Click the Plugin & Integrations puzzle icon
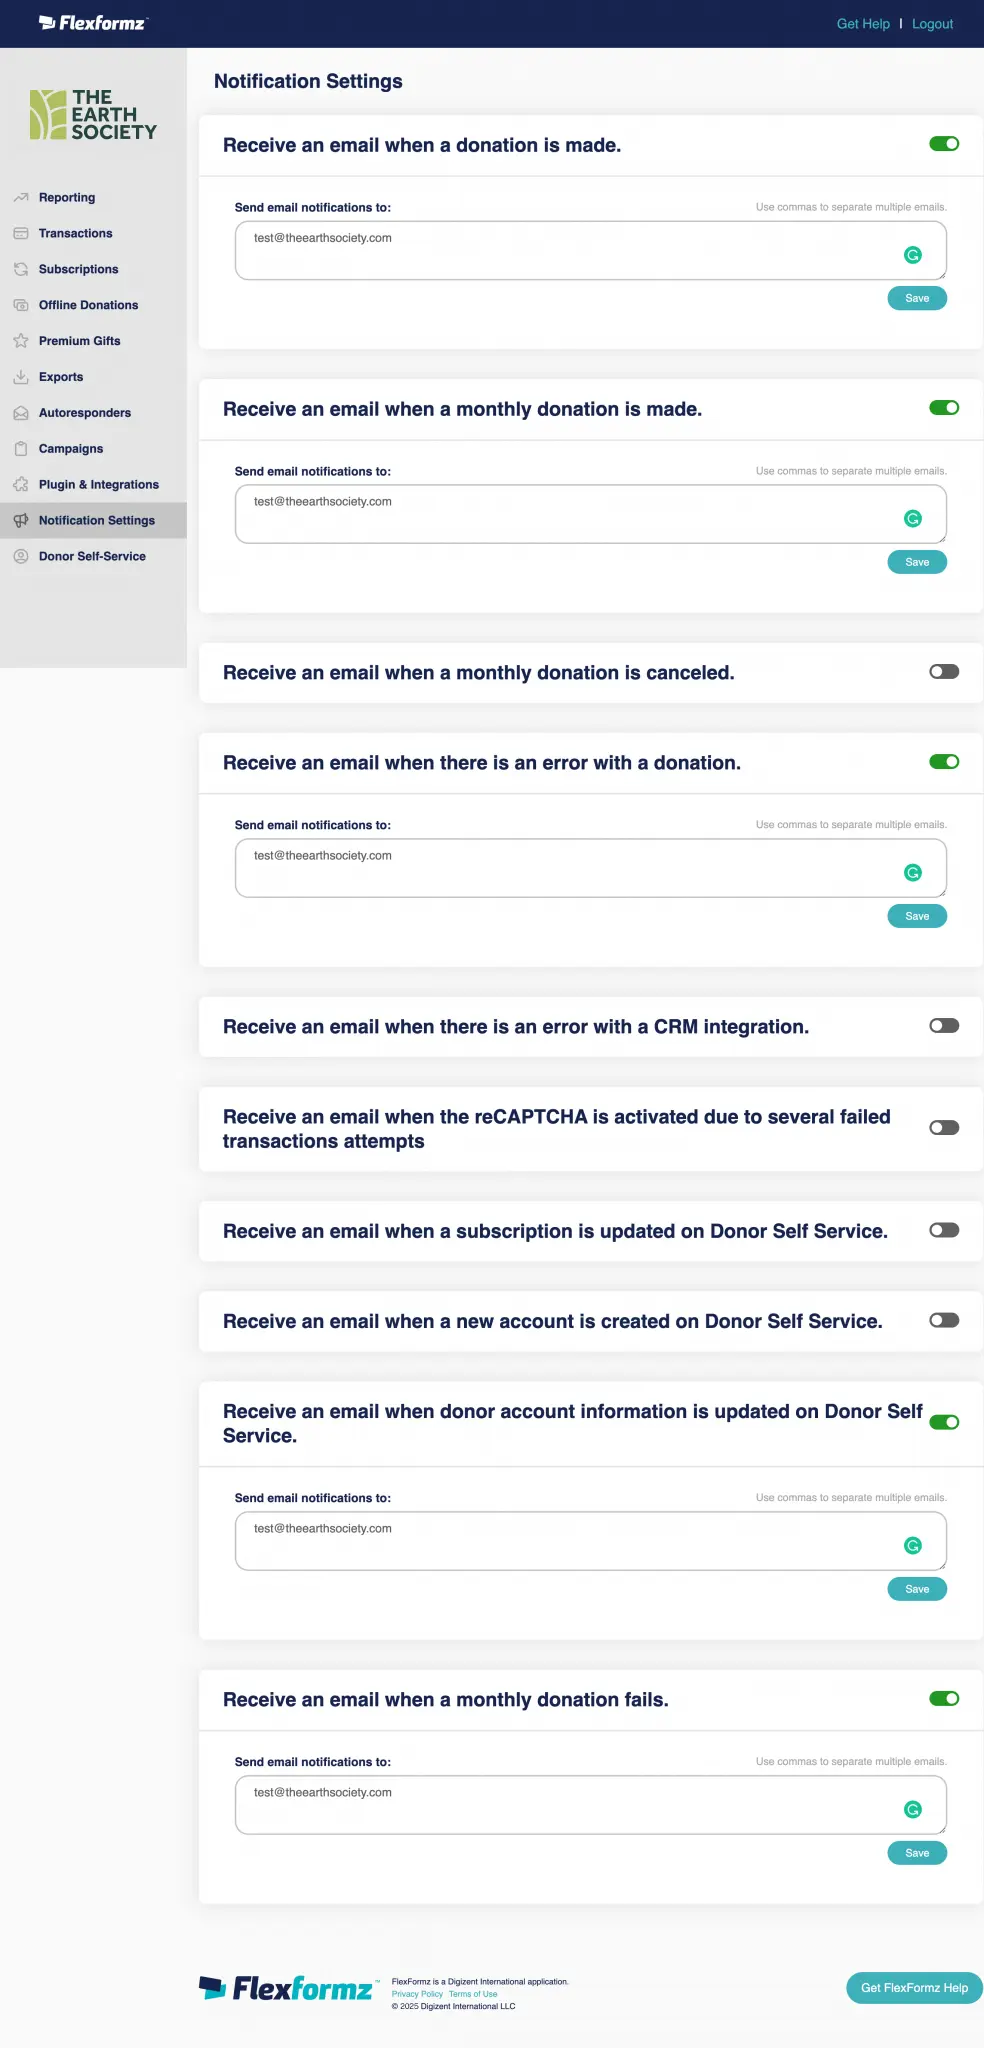984x2048 pixels. [20, 485]
